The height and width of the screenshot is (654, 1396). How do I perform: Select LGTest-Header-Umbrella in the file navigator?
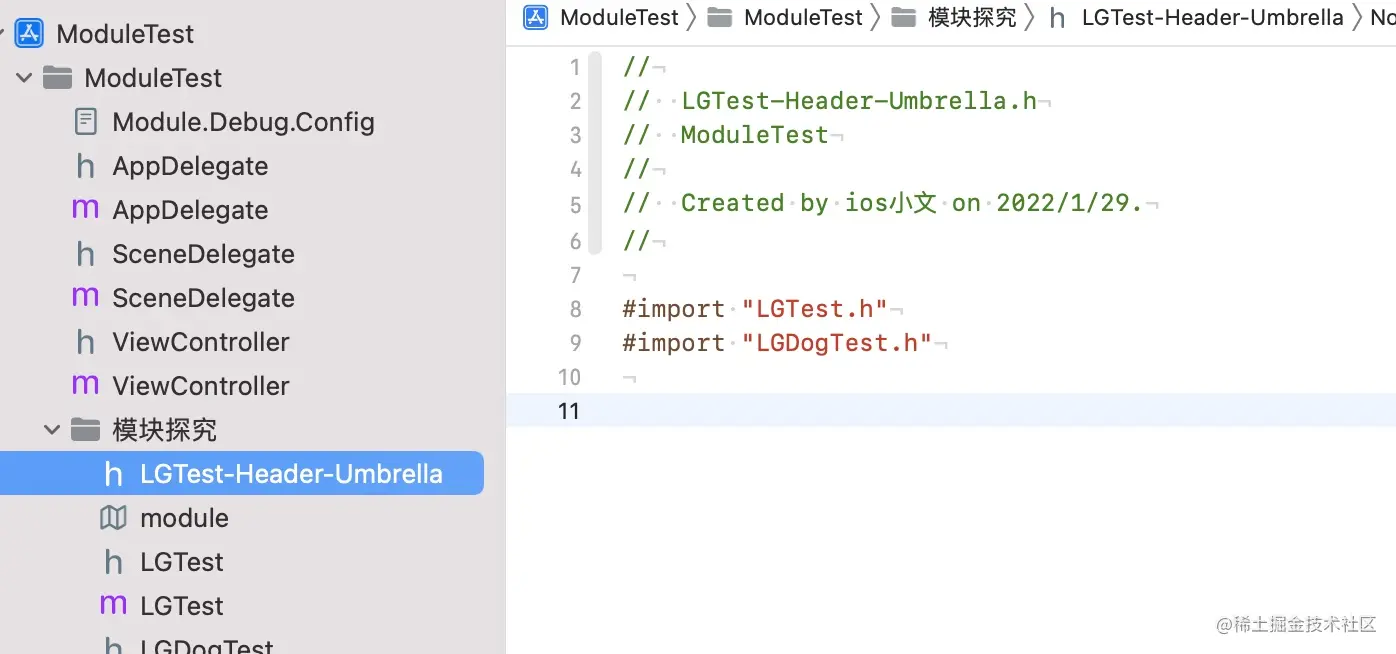click(x=291, y=474)
